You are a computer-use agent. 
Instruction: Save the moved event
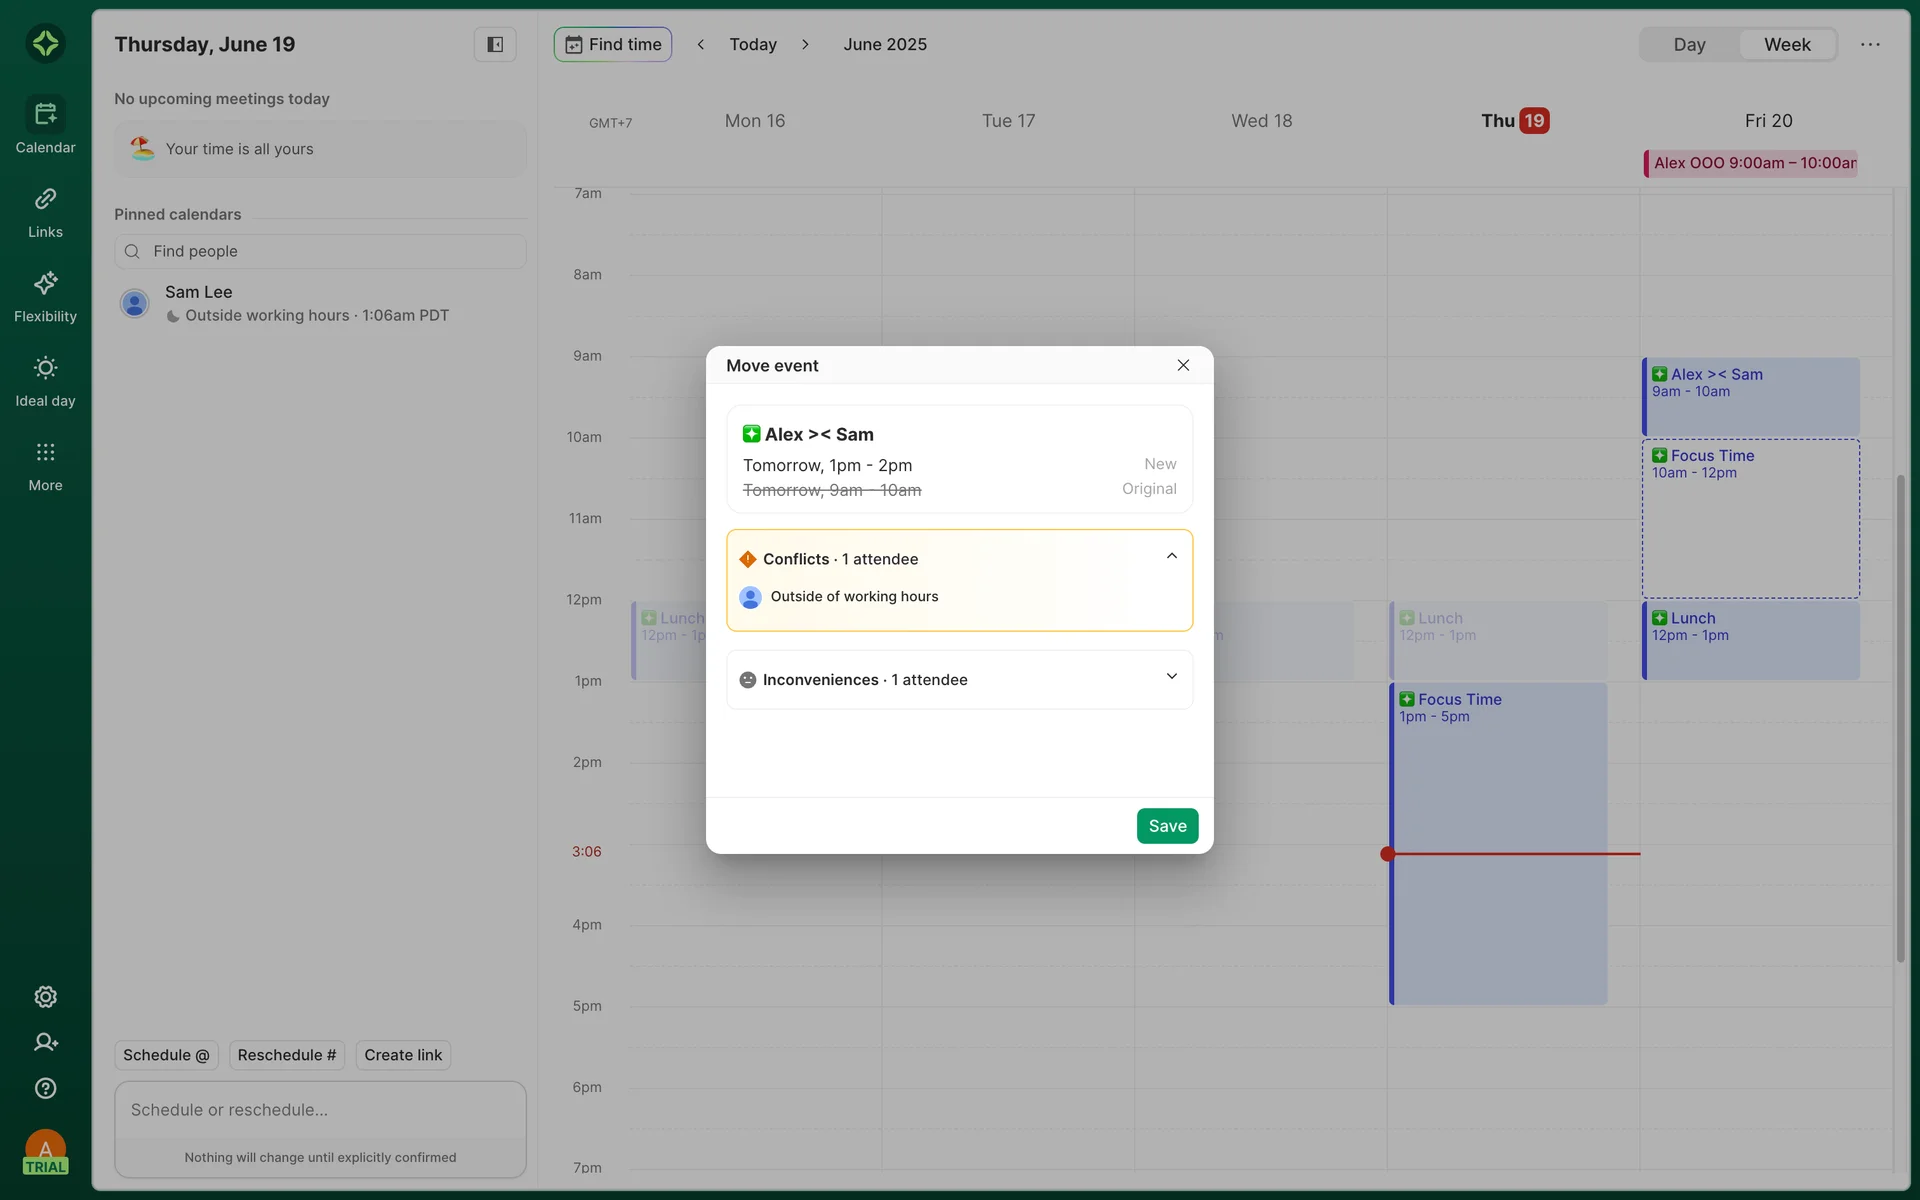click(x=1167, y=826)
